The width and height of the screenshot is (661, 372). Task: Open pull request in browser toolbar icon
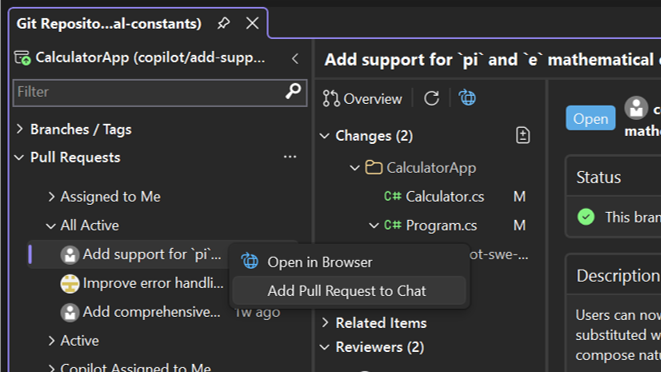point(467,98)
